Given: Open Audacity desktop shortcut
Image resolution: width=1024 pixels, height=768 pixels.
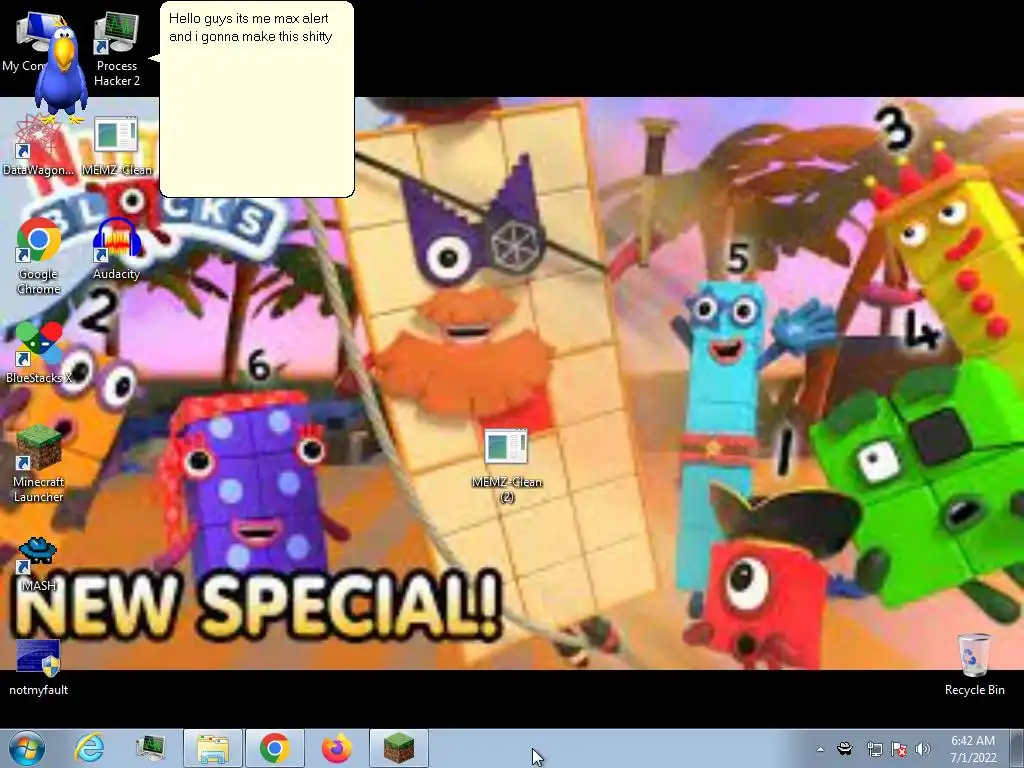Looking at the screenshot, I should [116, 249].
